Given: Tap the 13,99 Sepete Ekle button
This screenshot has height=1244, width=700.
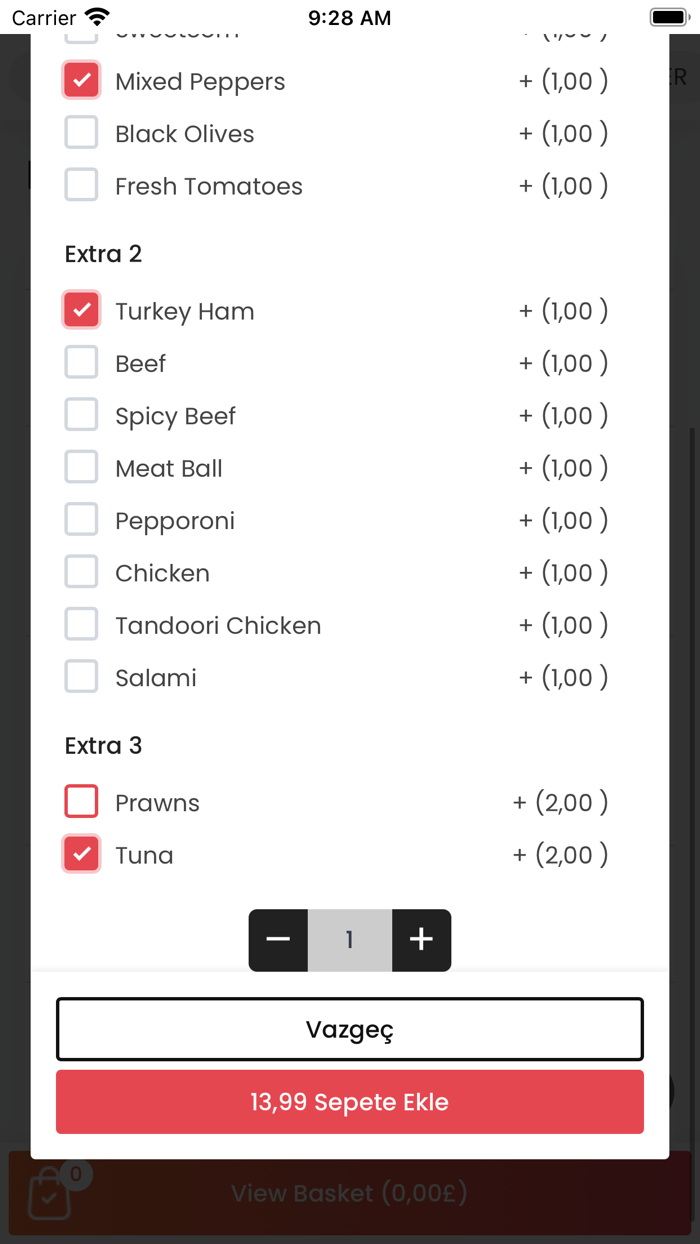Looking at the screenshot, I should (x=349, y=1102).
